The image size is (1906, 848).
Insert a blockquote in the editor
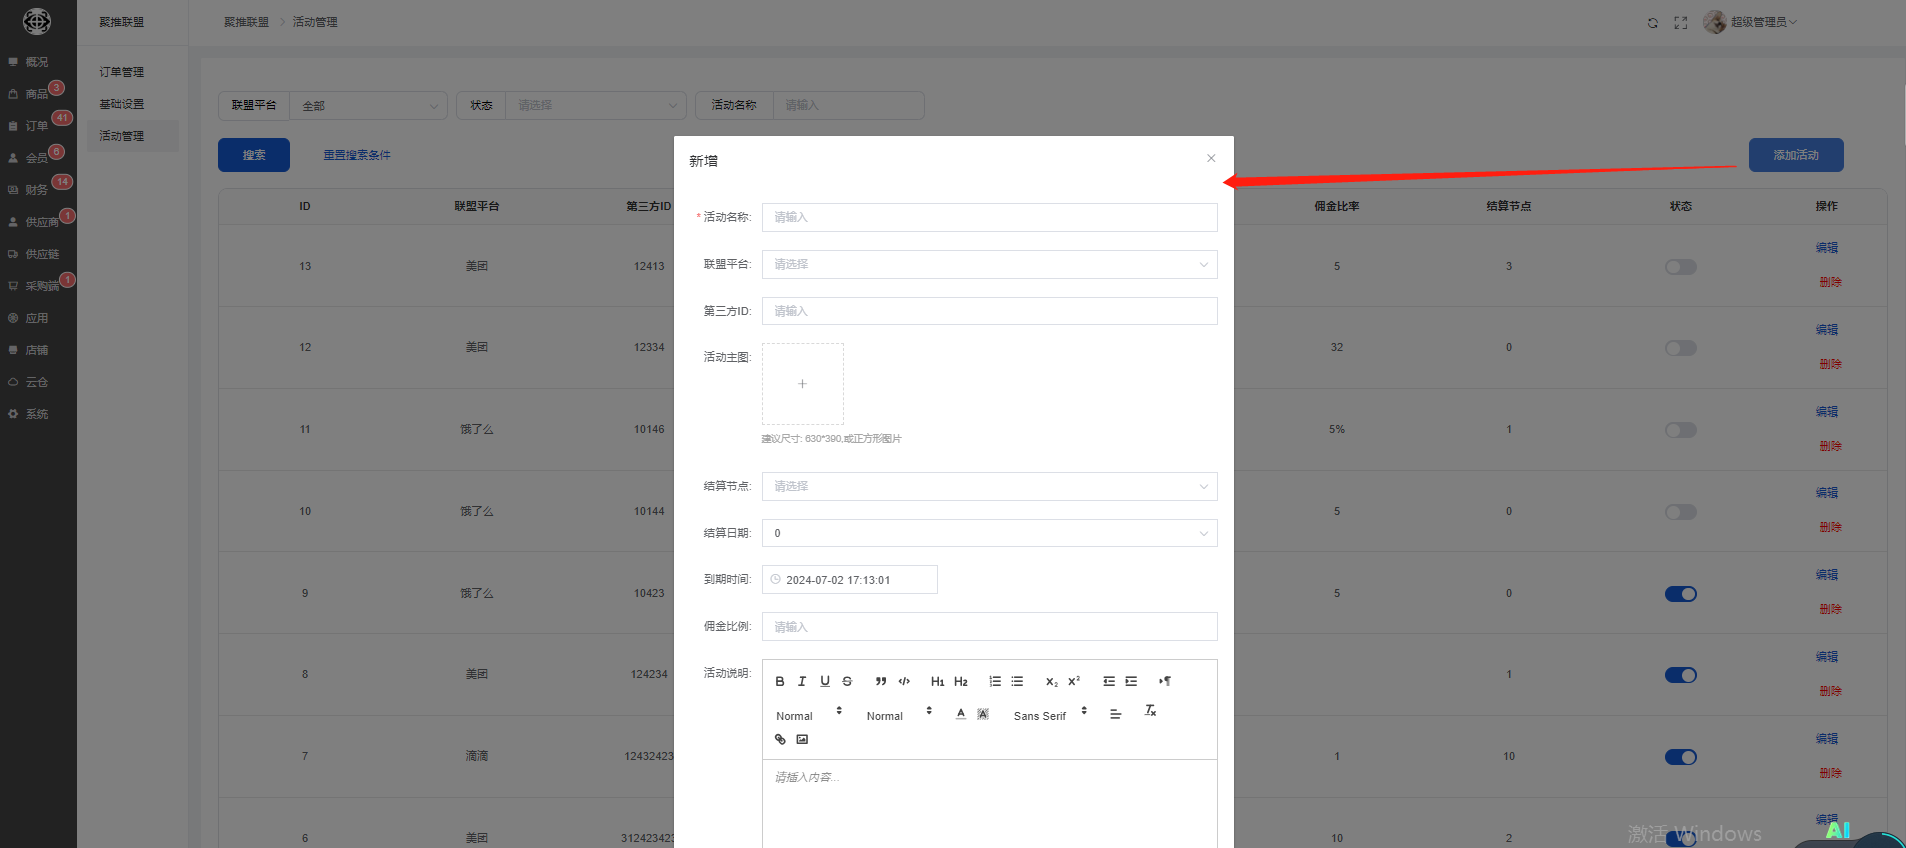point(881,681)
